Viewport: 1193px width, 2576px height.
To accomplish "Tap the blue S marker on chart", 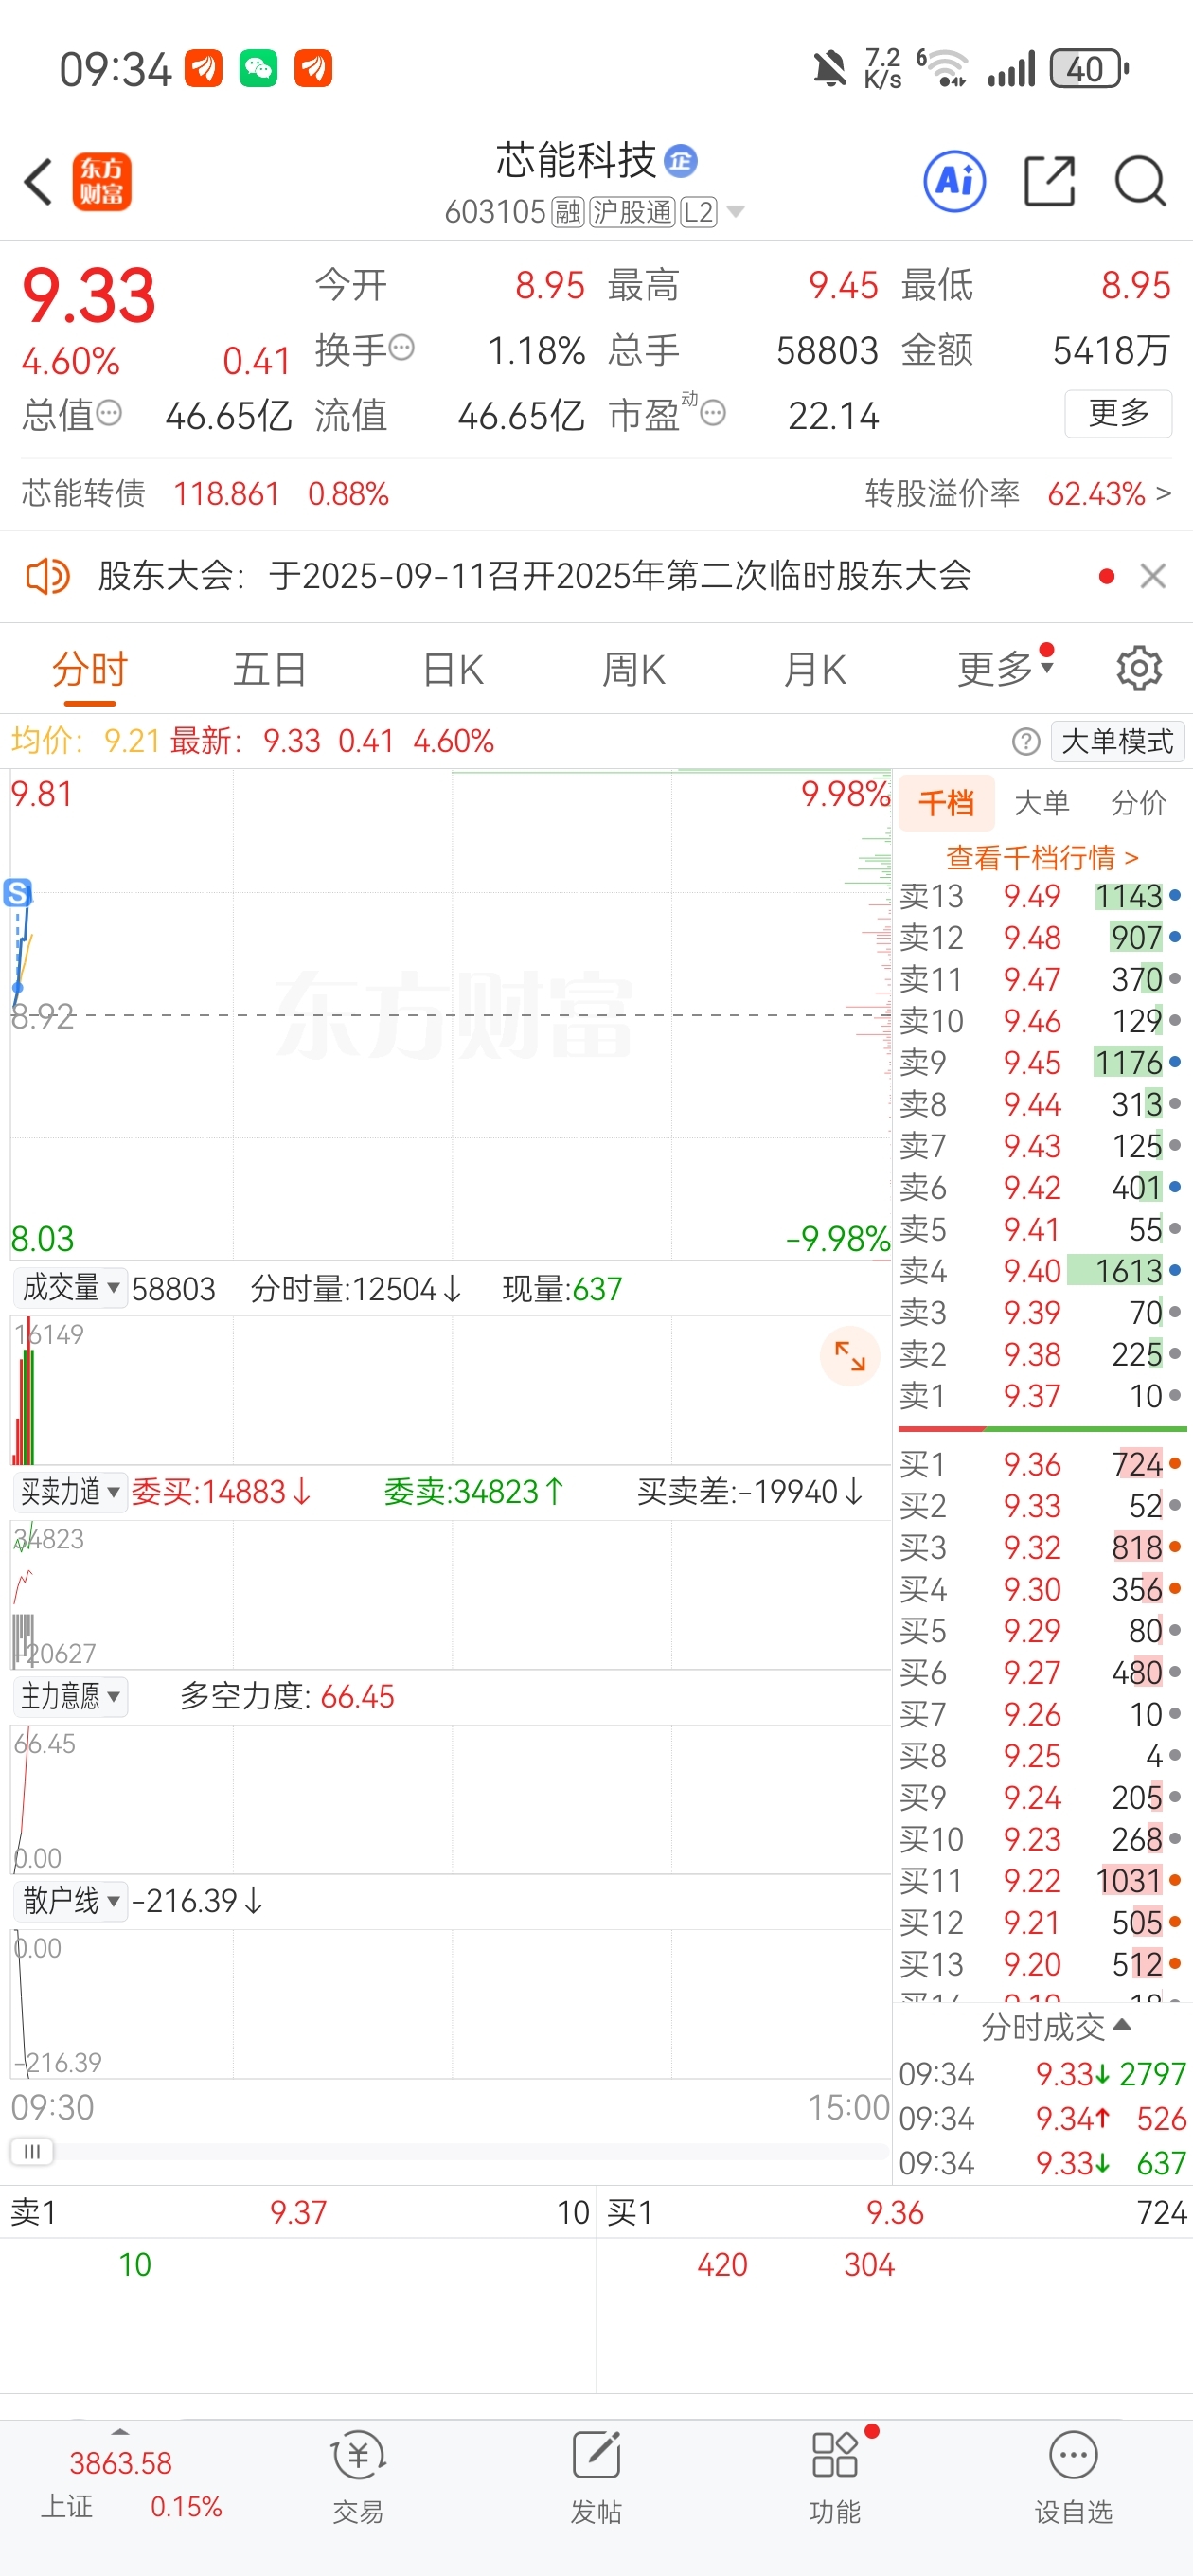I will pyautogui.click(x=18, y=892).
